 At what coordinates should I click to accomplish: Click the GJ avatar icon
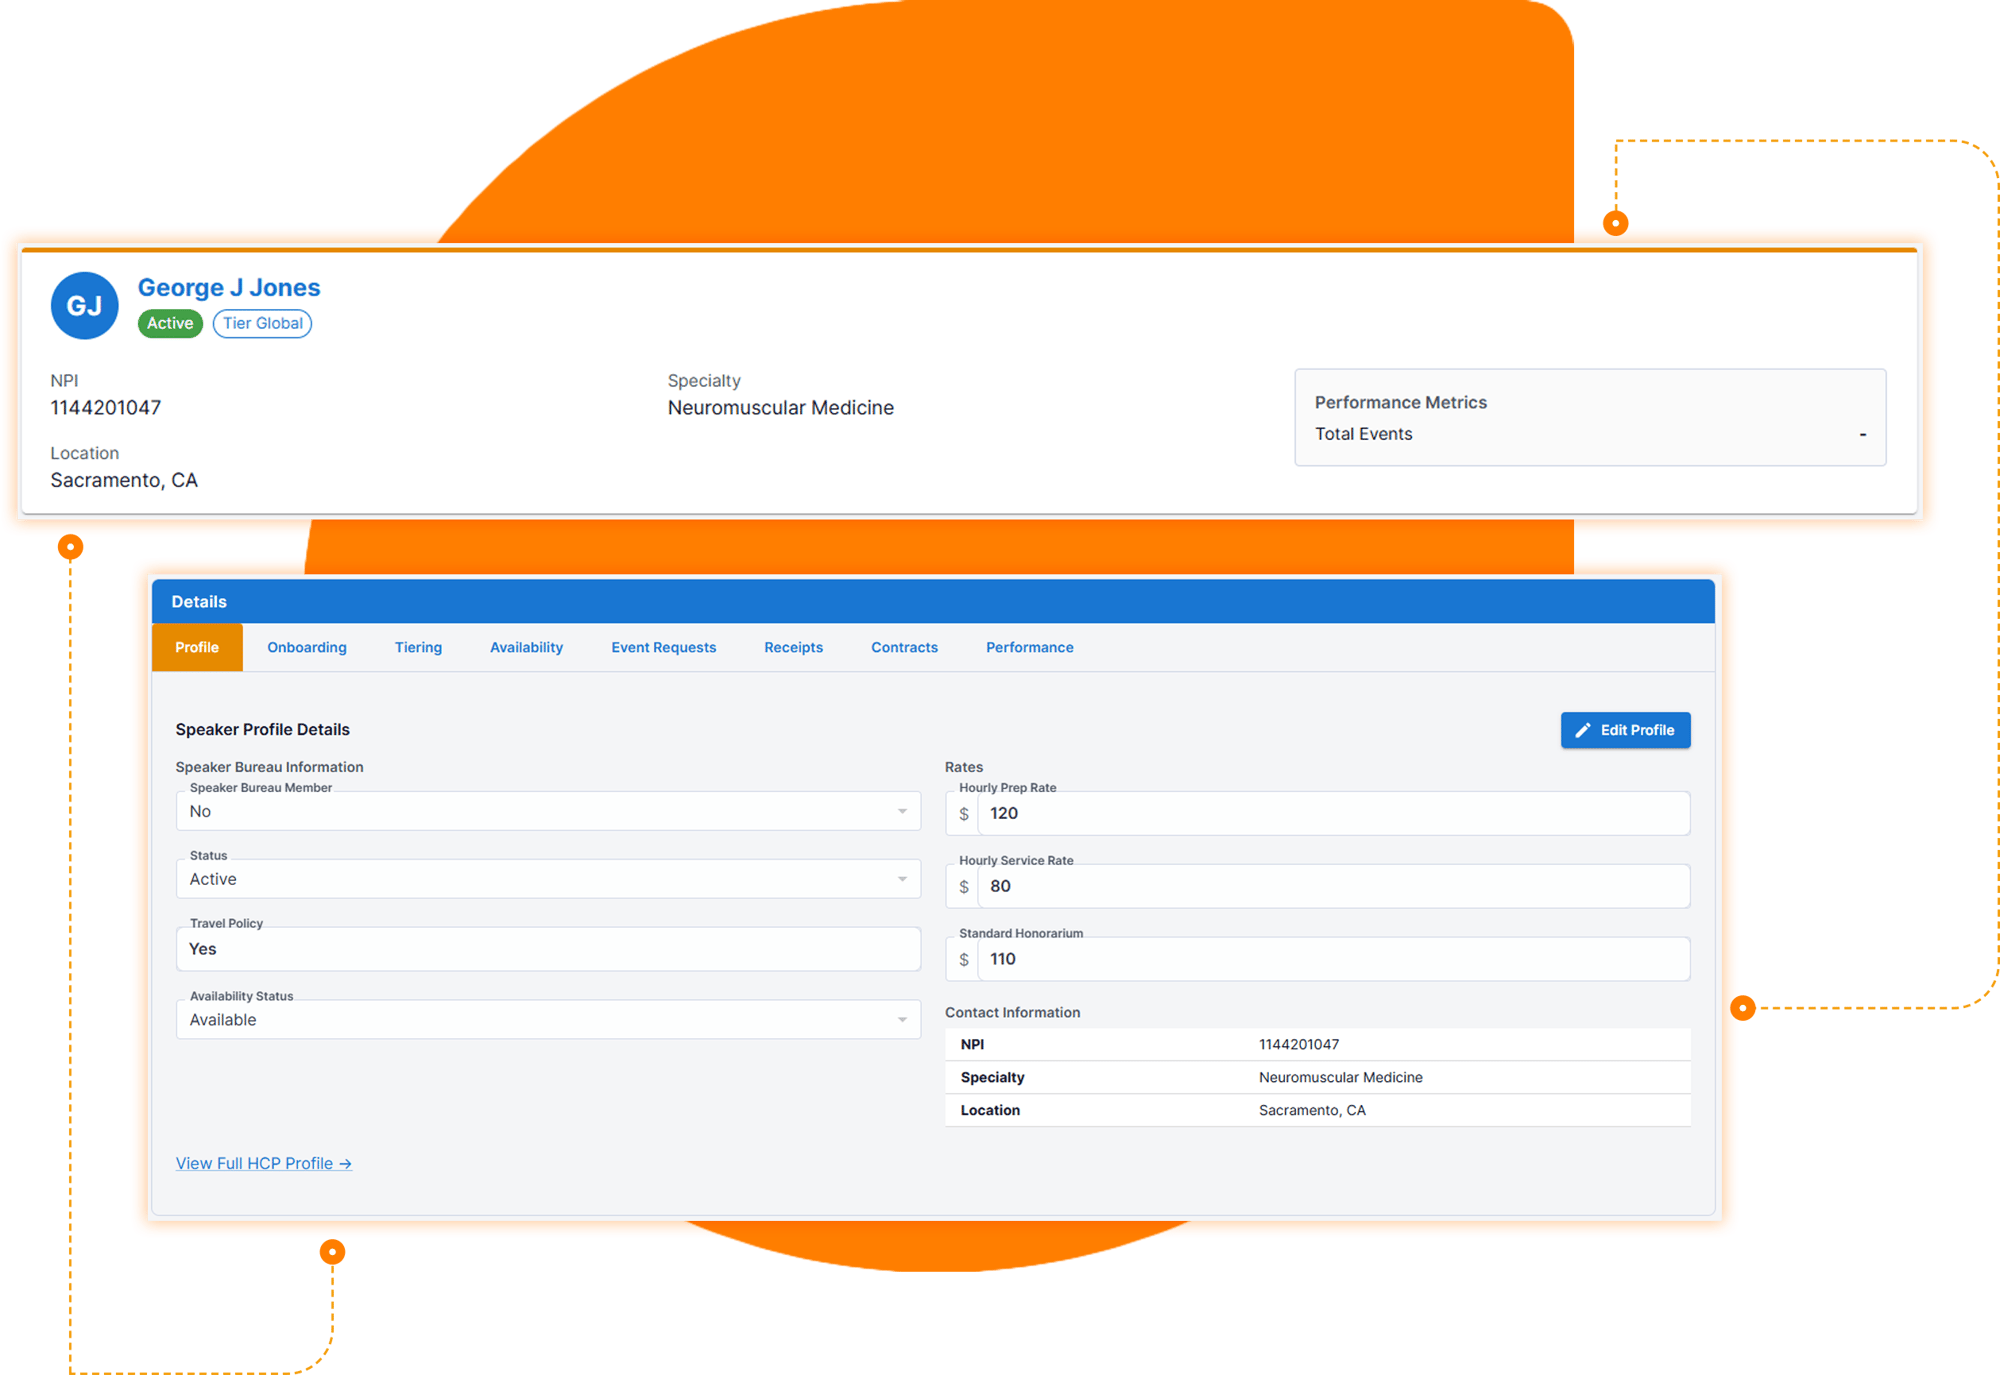pos(84,306)
